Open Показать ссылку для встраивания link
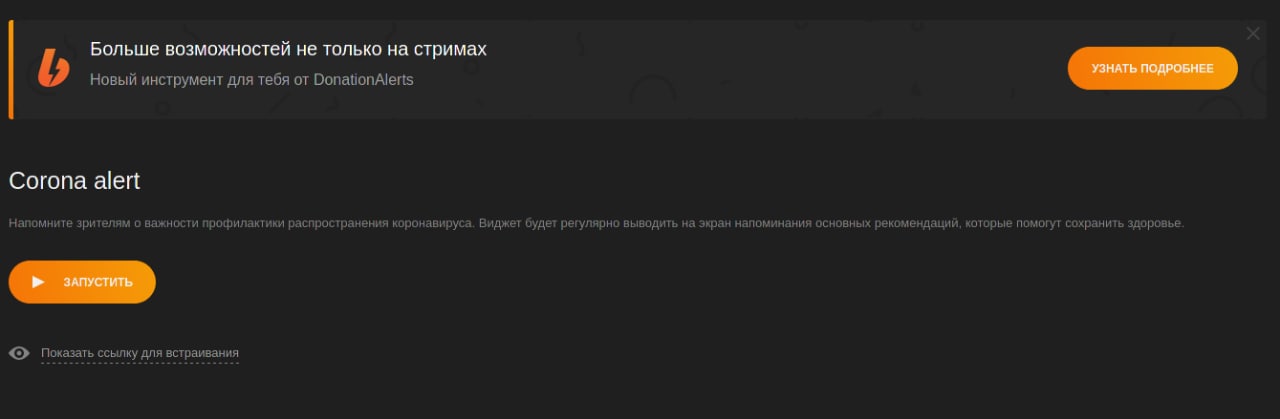Viewport: 1280px width, 419px height. pos(140,353)
